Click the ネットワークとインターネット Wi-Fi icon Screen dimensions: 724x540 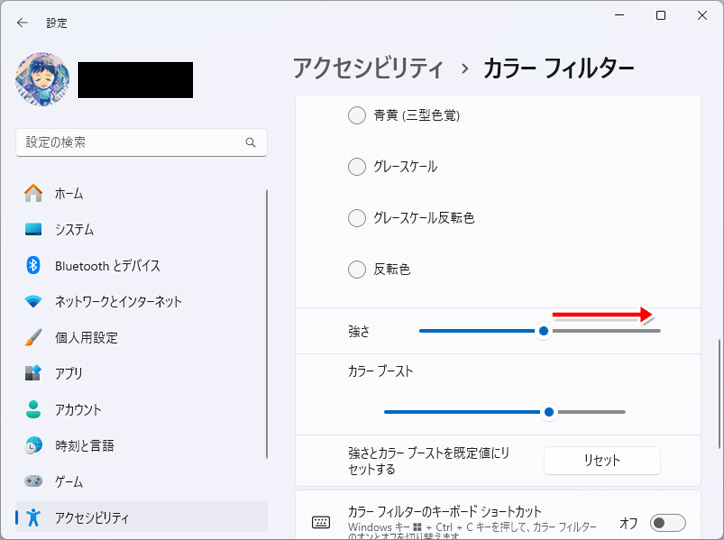tap(33, 301)
